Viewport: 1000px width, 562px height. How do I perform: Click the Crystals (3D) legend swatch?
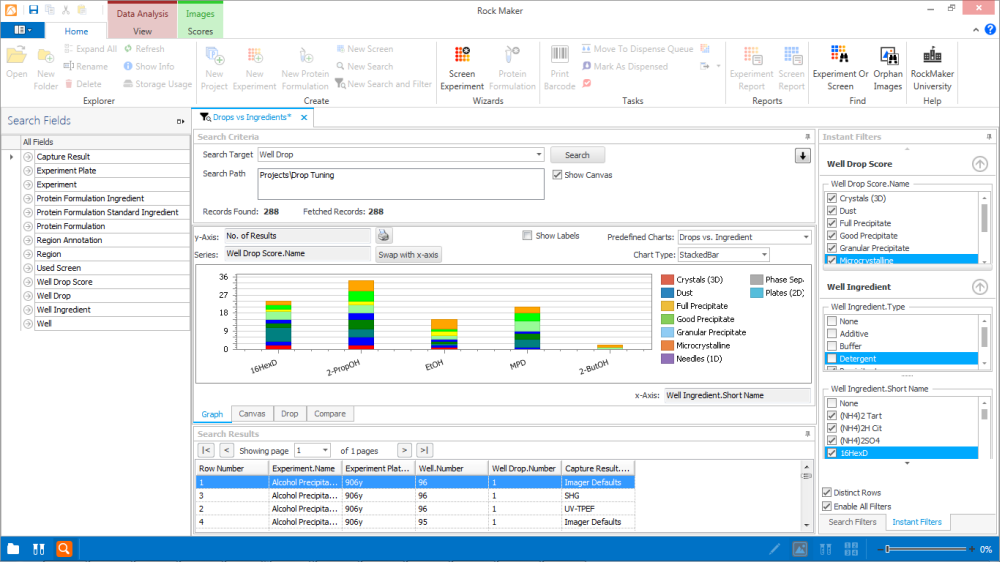point(667,279)
